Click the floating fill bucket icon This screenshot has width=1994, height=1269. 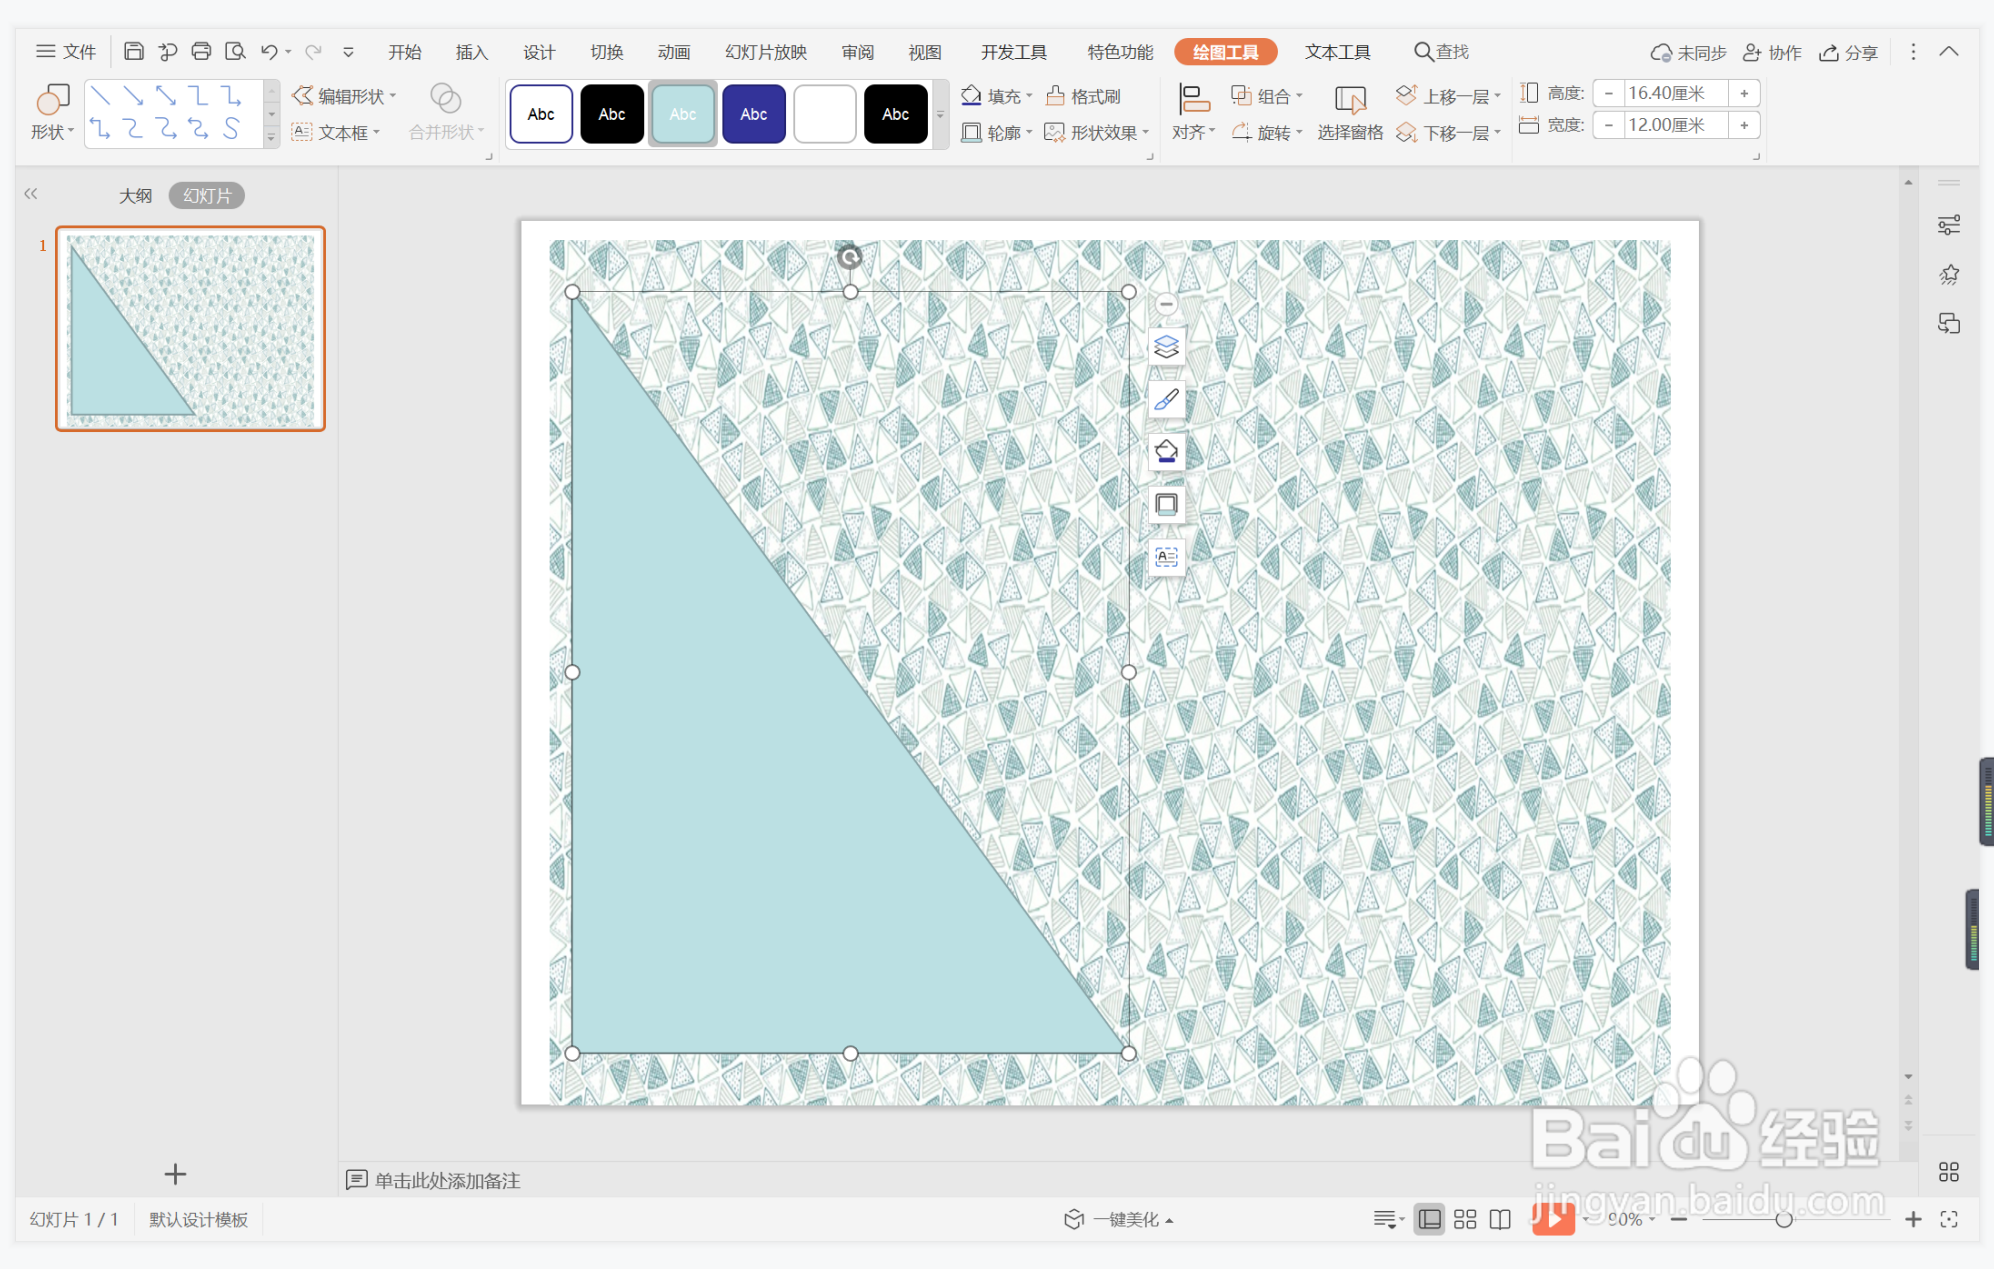click(x=1166, y=452)
